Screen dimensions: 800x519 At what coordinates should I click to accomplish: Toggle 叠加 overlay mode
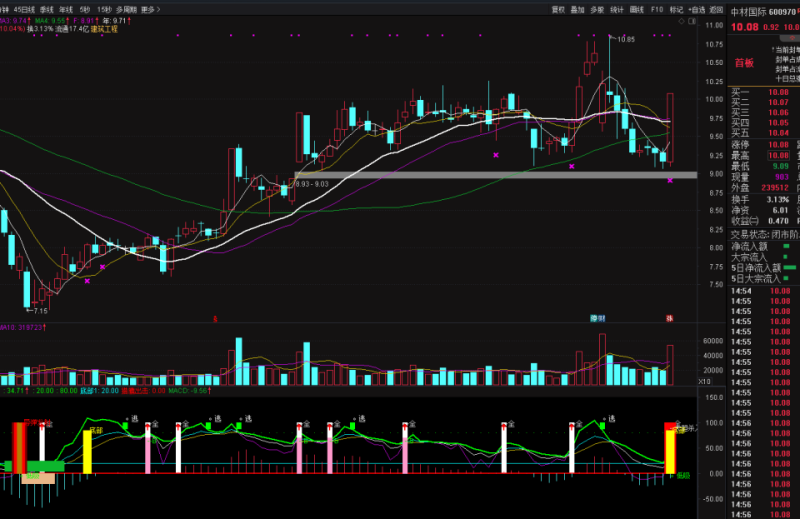click(578, 9)
